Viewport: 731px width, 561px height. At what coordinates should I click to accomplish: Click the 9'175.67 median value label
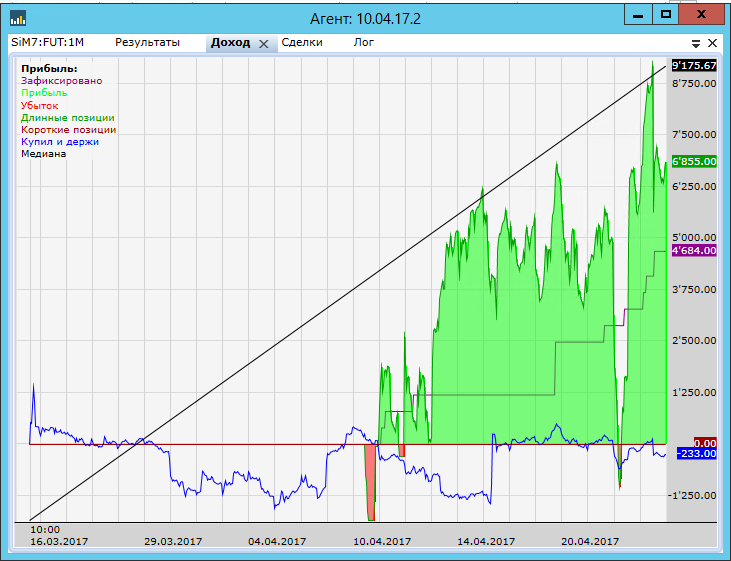tap(694, 66)
